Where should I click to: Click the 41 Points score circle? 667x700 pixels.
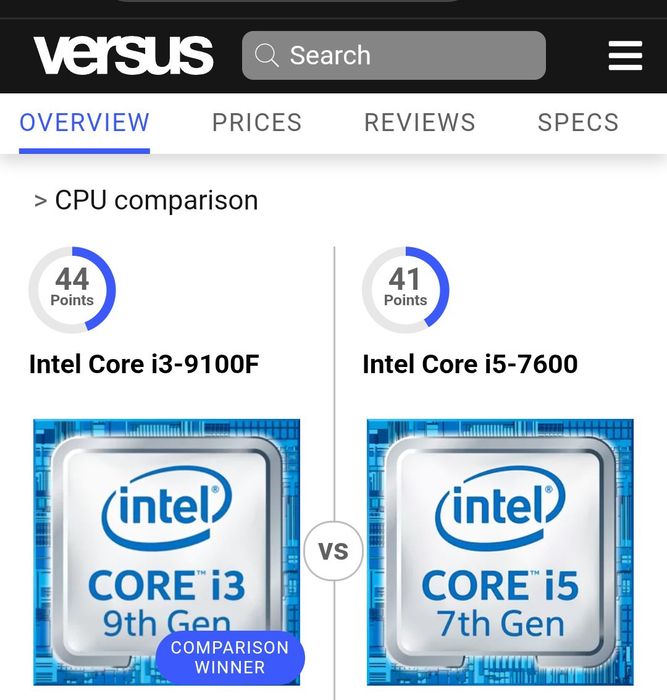pos(405,290)
